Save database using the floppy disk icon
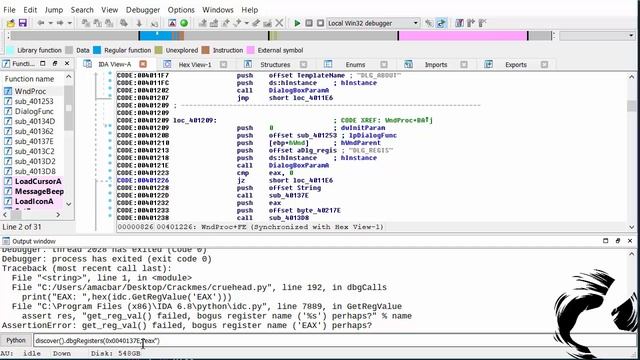 (x=22, y=23)
